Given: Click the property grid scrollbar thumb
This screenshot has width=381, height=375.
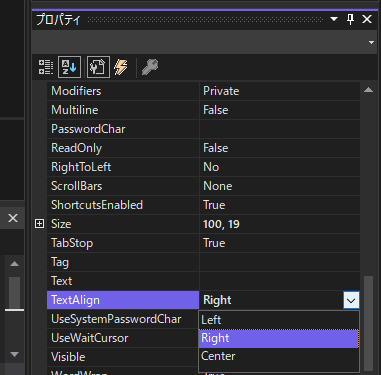Looking at the screenshot, I should 368,323.
